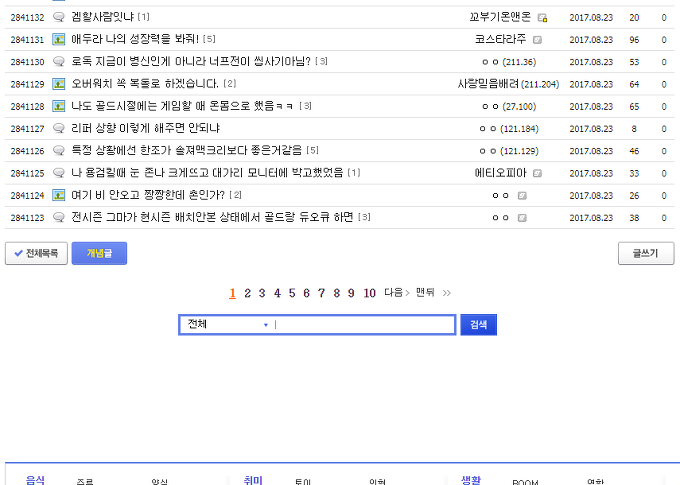The width and height of the screenshot is (680, 485).
Task: Click author 코스타라주
Action: point(500,39)
